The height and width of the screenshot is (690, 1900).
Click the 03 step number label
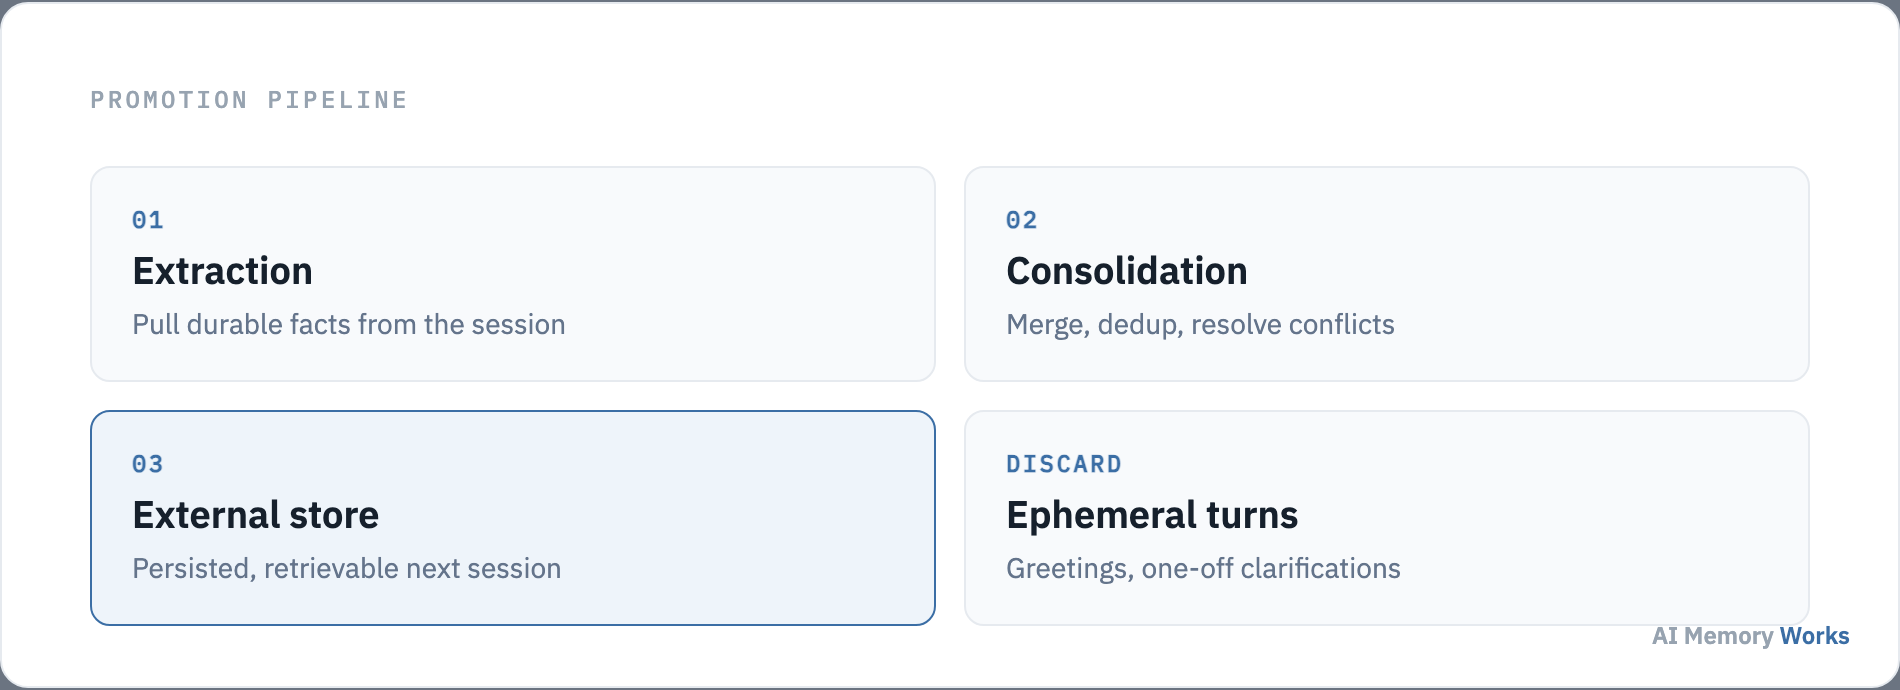148,464
